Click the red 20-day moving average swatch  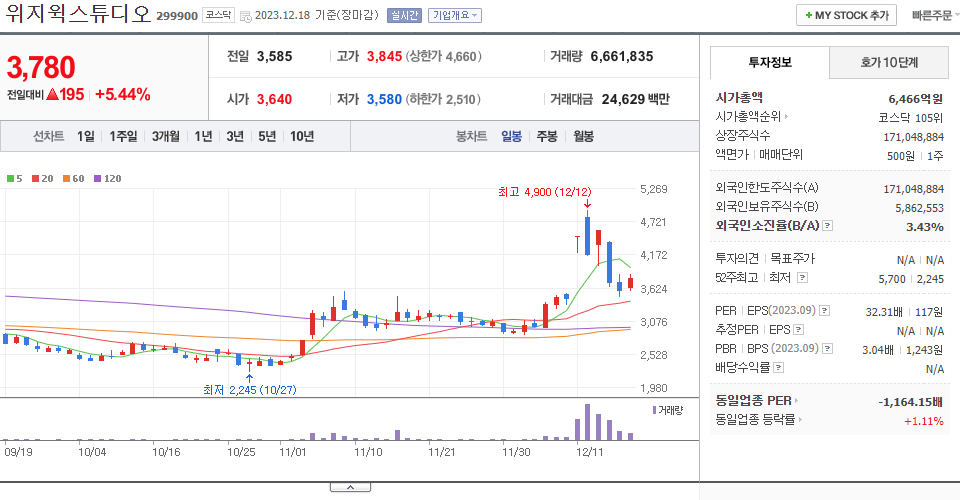36,179
